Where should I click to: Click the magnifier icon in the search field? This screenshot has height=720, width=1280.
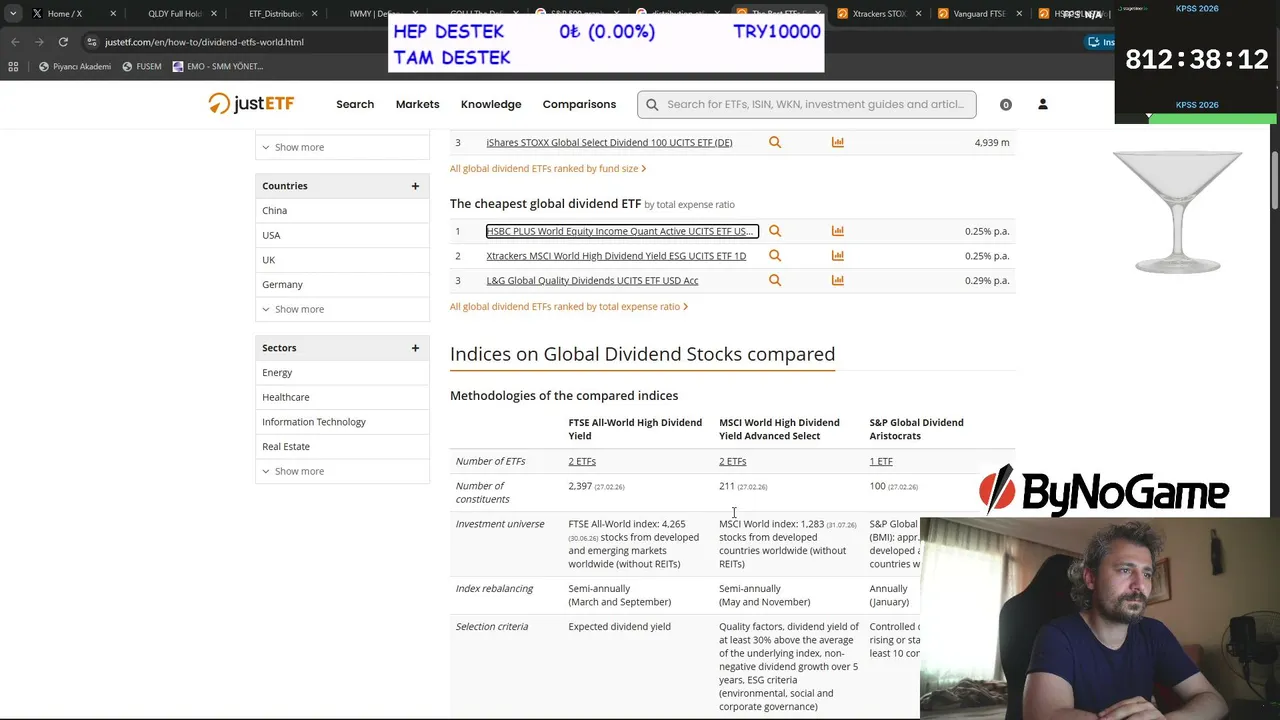pyautogui.click(x=652, y=104)
